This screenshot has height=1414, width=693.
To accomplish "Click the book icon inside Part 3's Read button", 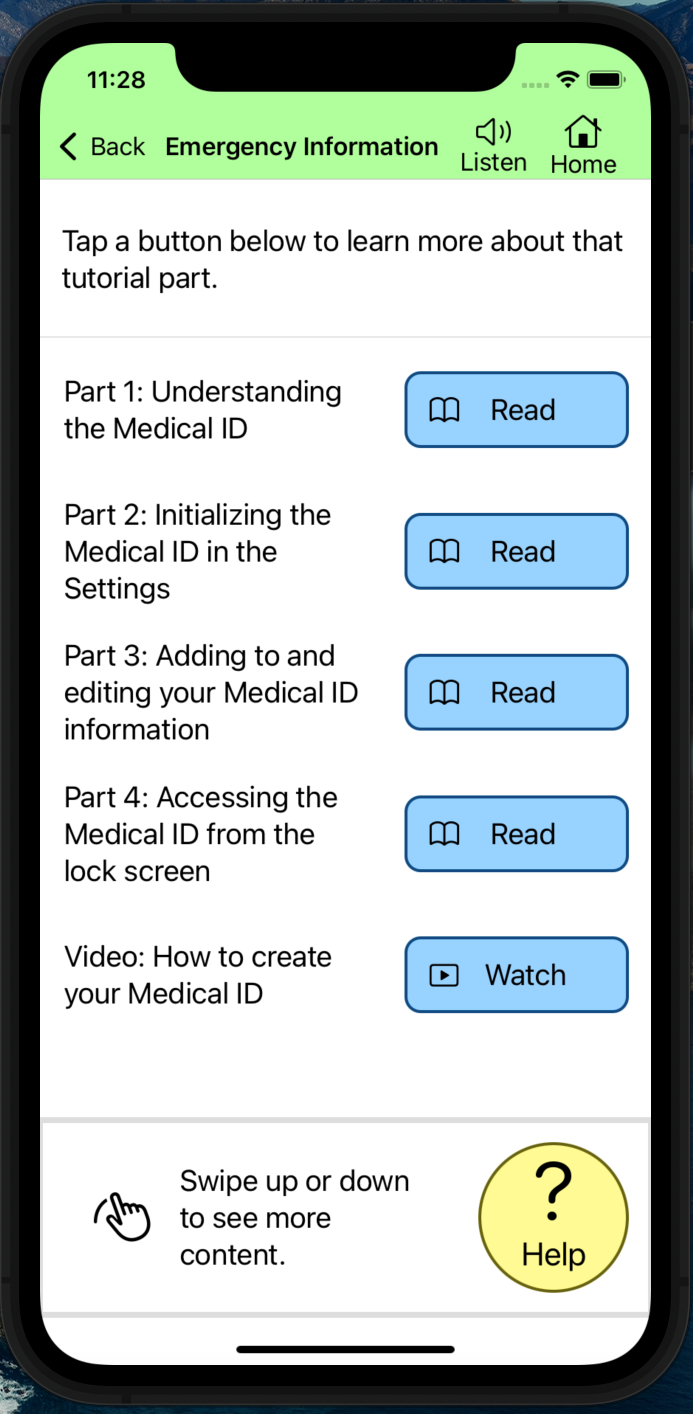I will point(446,692).
